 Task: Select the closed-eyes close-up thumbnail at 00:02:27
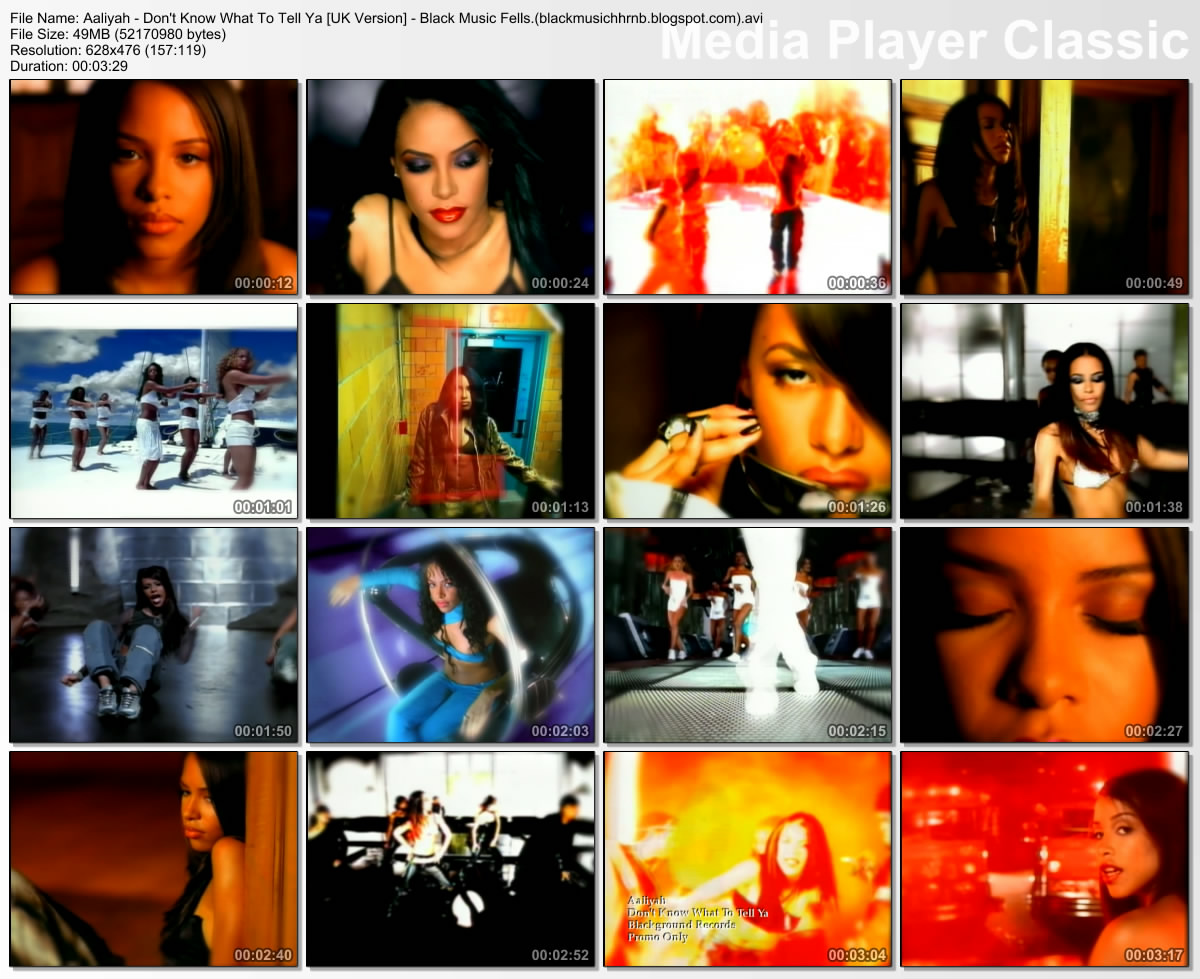click(1044, 635)
